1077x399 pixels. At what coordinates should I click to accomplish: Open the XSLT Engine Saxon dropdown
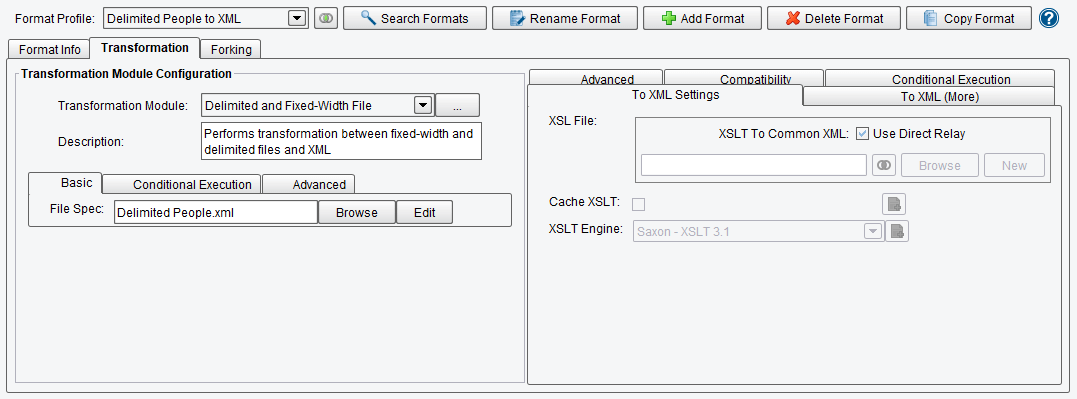[x=873, y=231]
